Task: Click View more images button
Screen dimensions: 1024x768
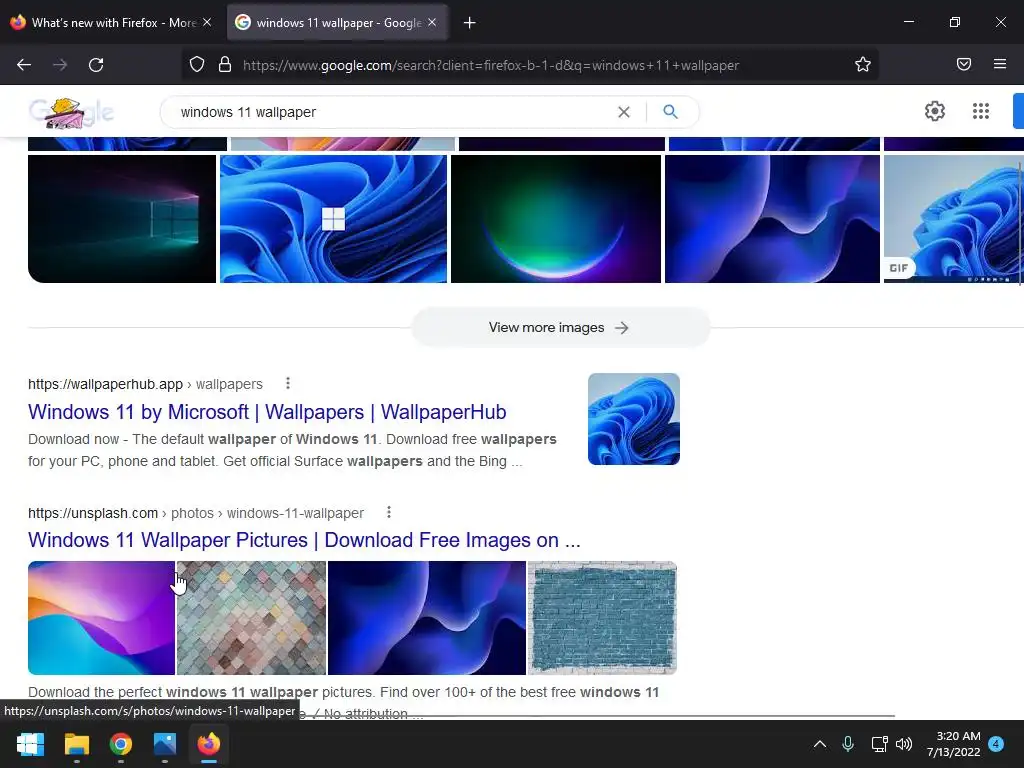Action: point(560,327)
